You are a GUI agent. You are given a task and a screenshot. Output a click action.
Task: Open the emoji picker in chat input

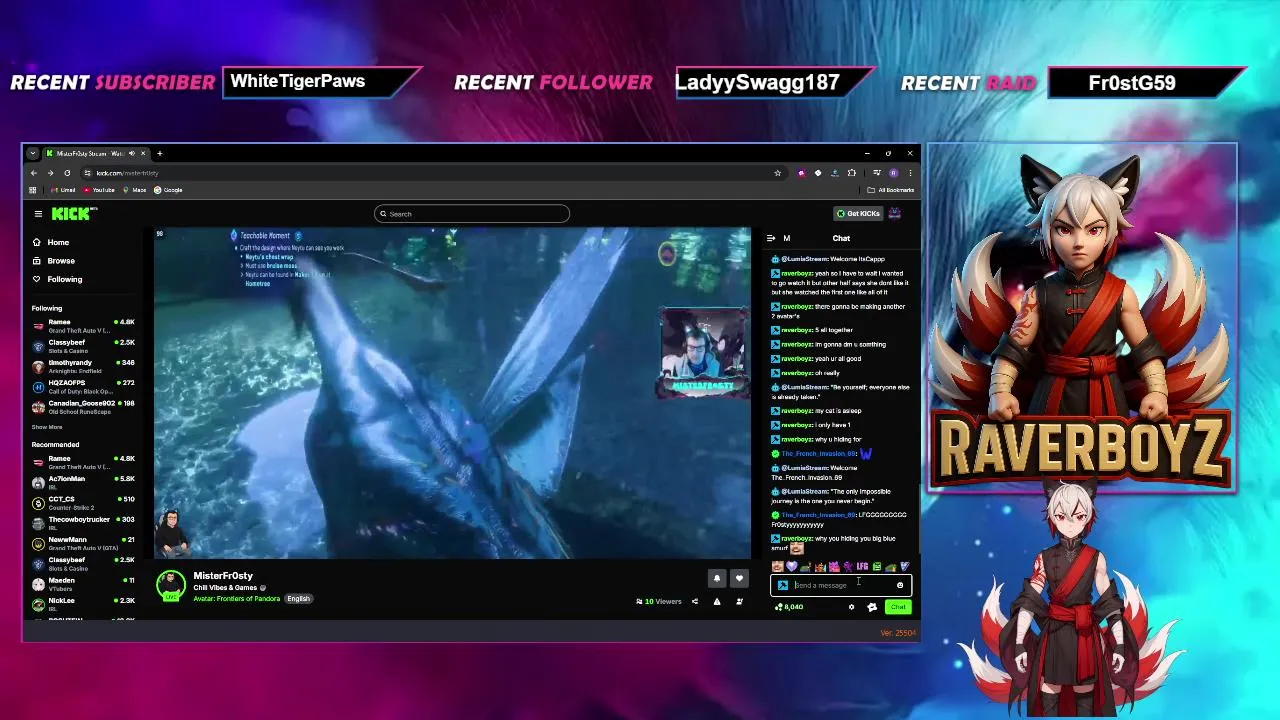(899, 585)
